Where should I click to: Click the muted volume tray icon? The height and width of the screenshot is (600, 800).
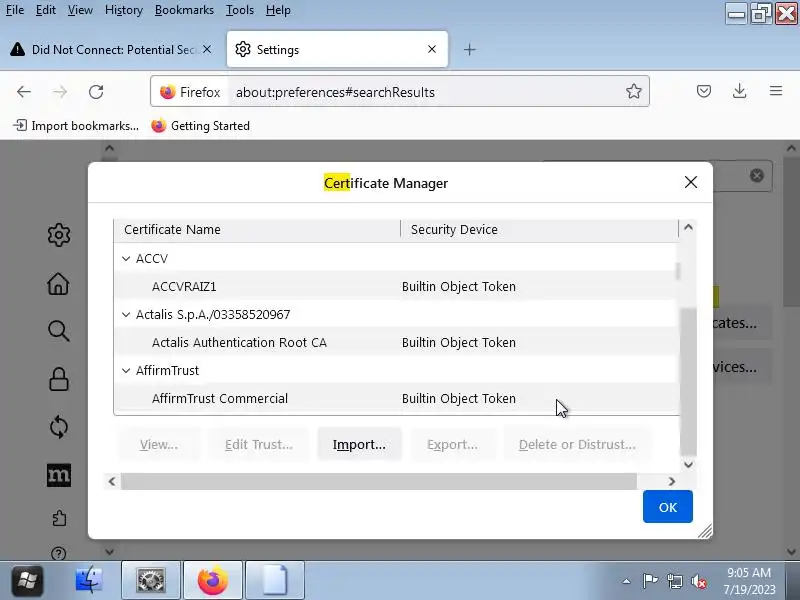pos(698,581)
